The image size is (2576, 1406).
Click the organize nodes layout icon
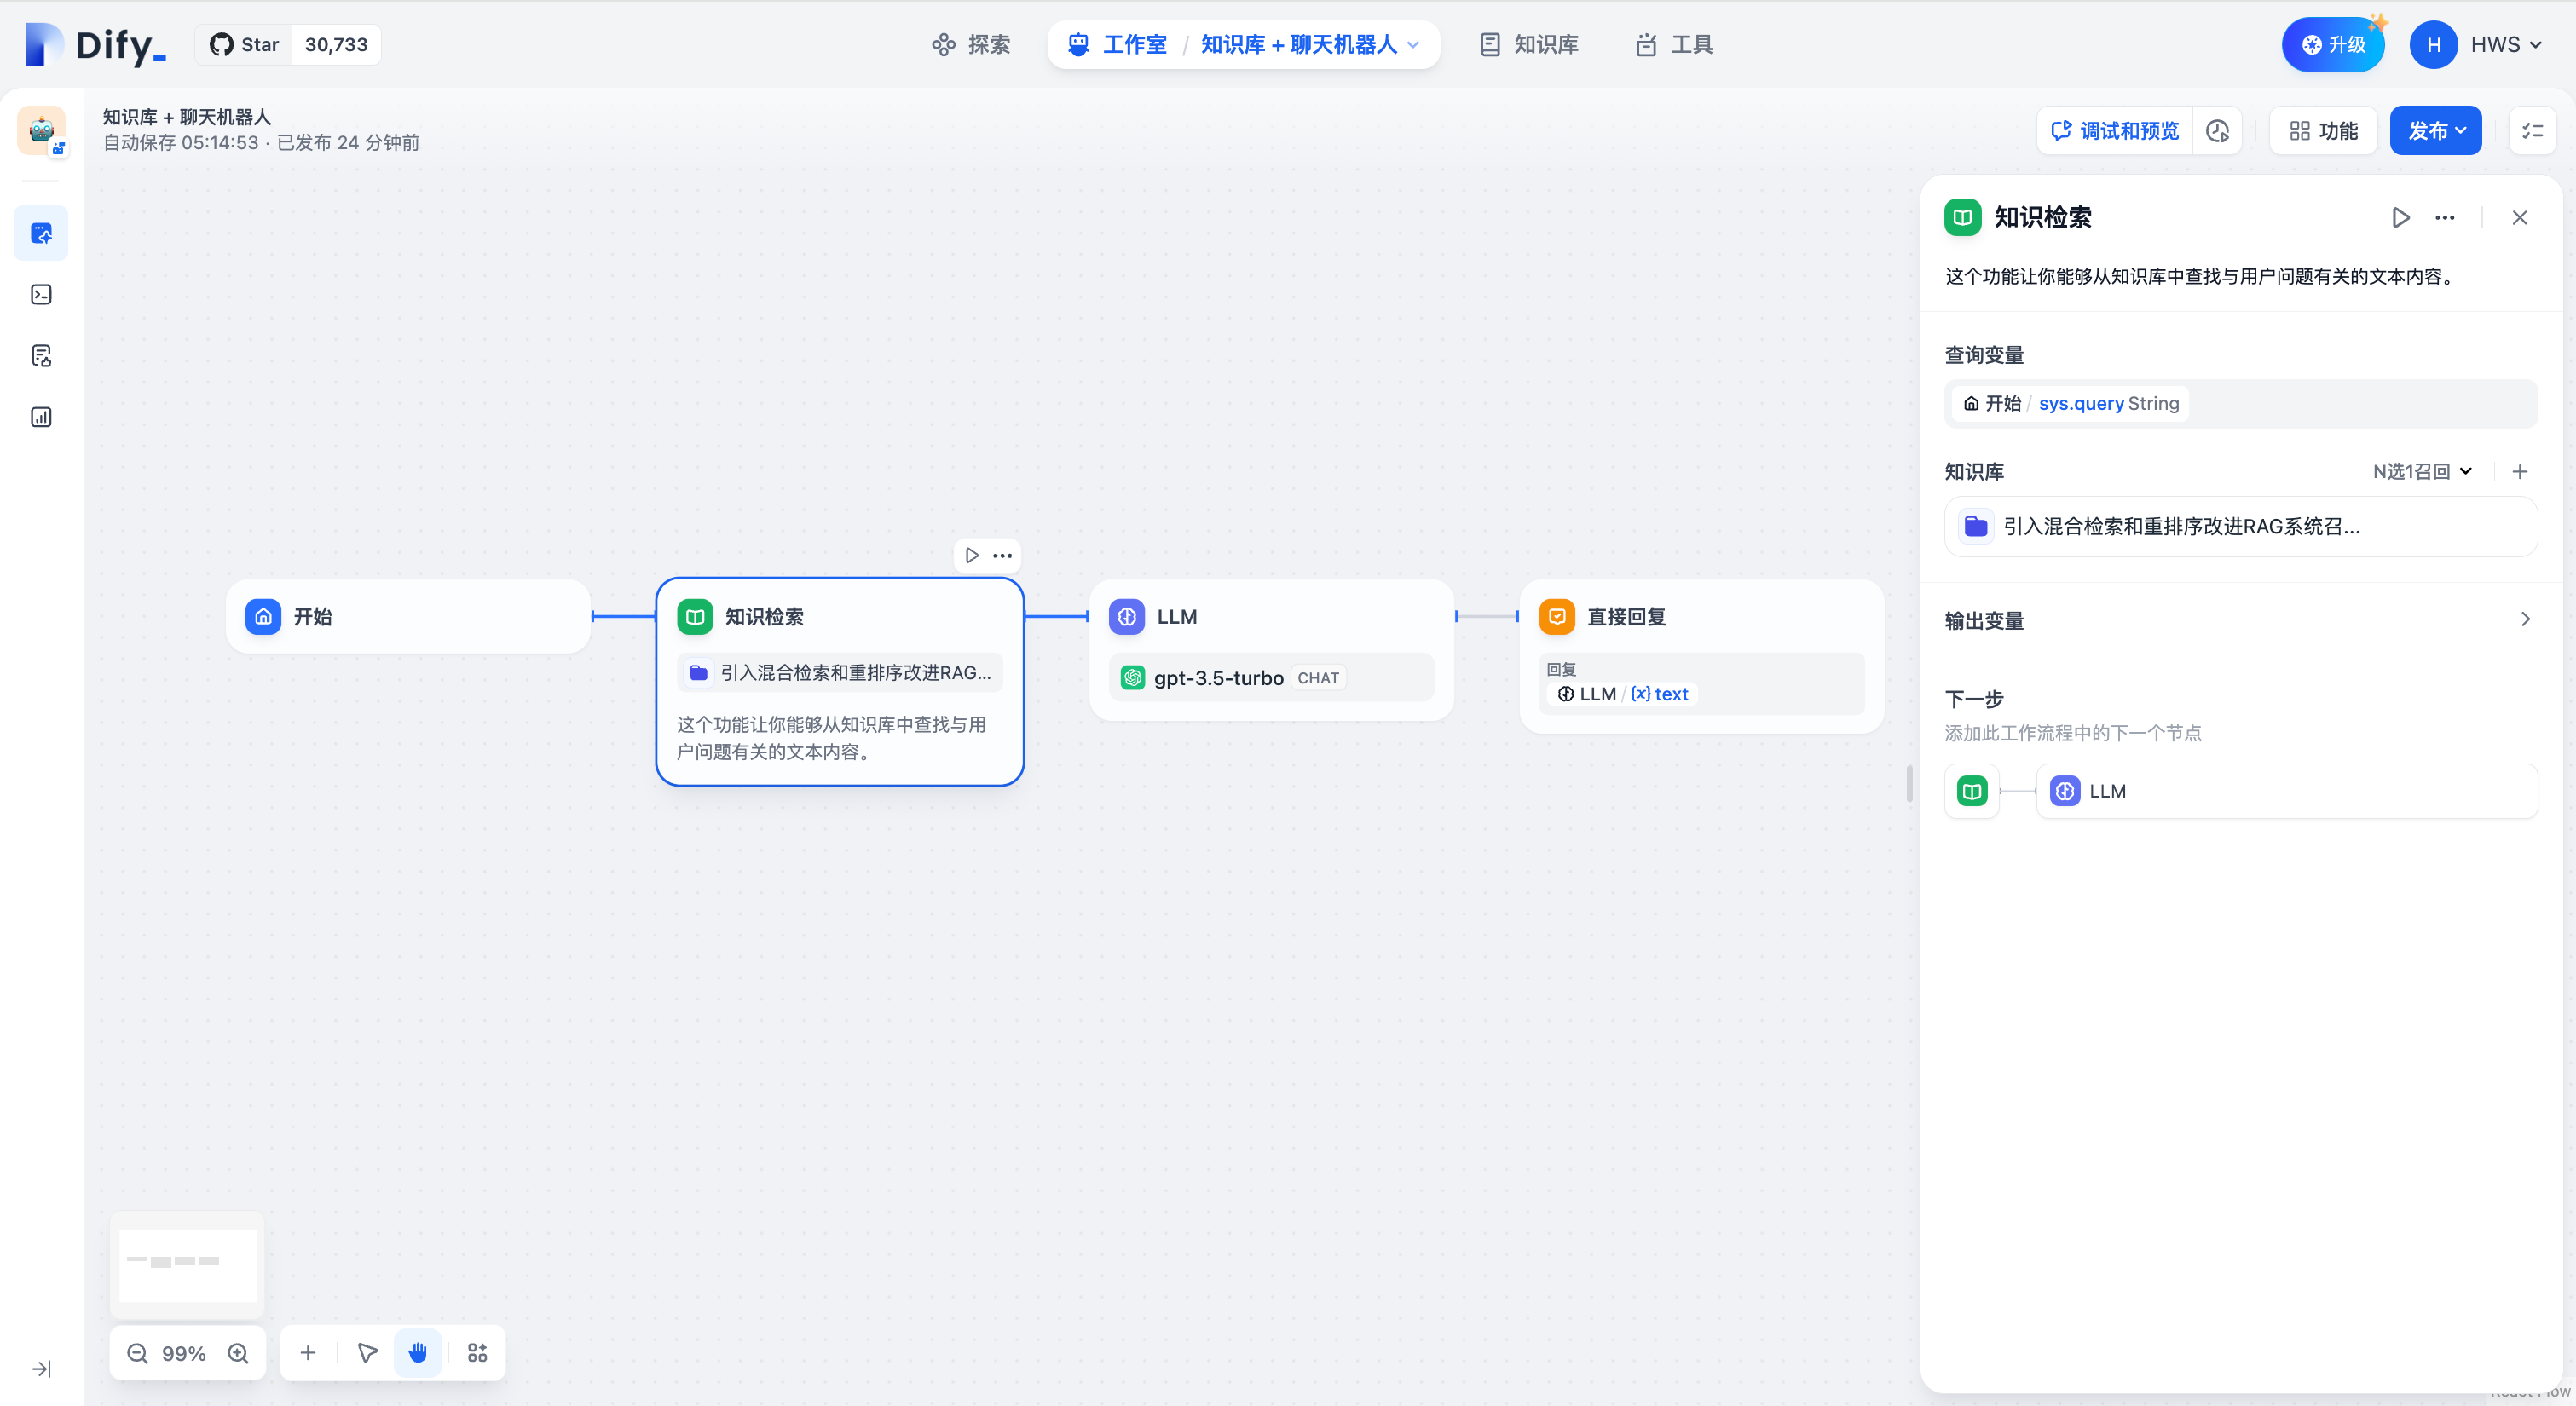tap(477, 1353)
